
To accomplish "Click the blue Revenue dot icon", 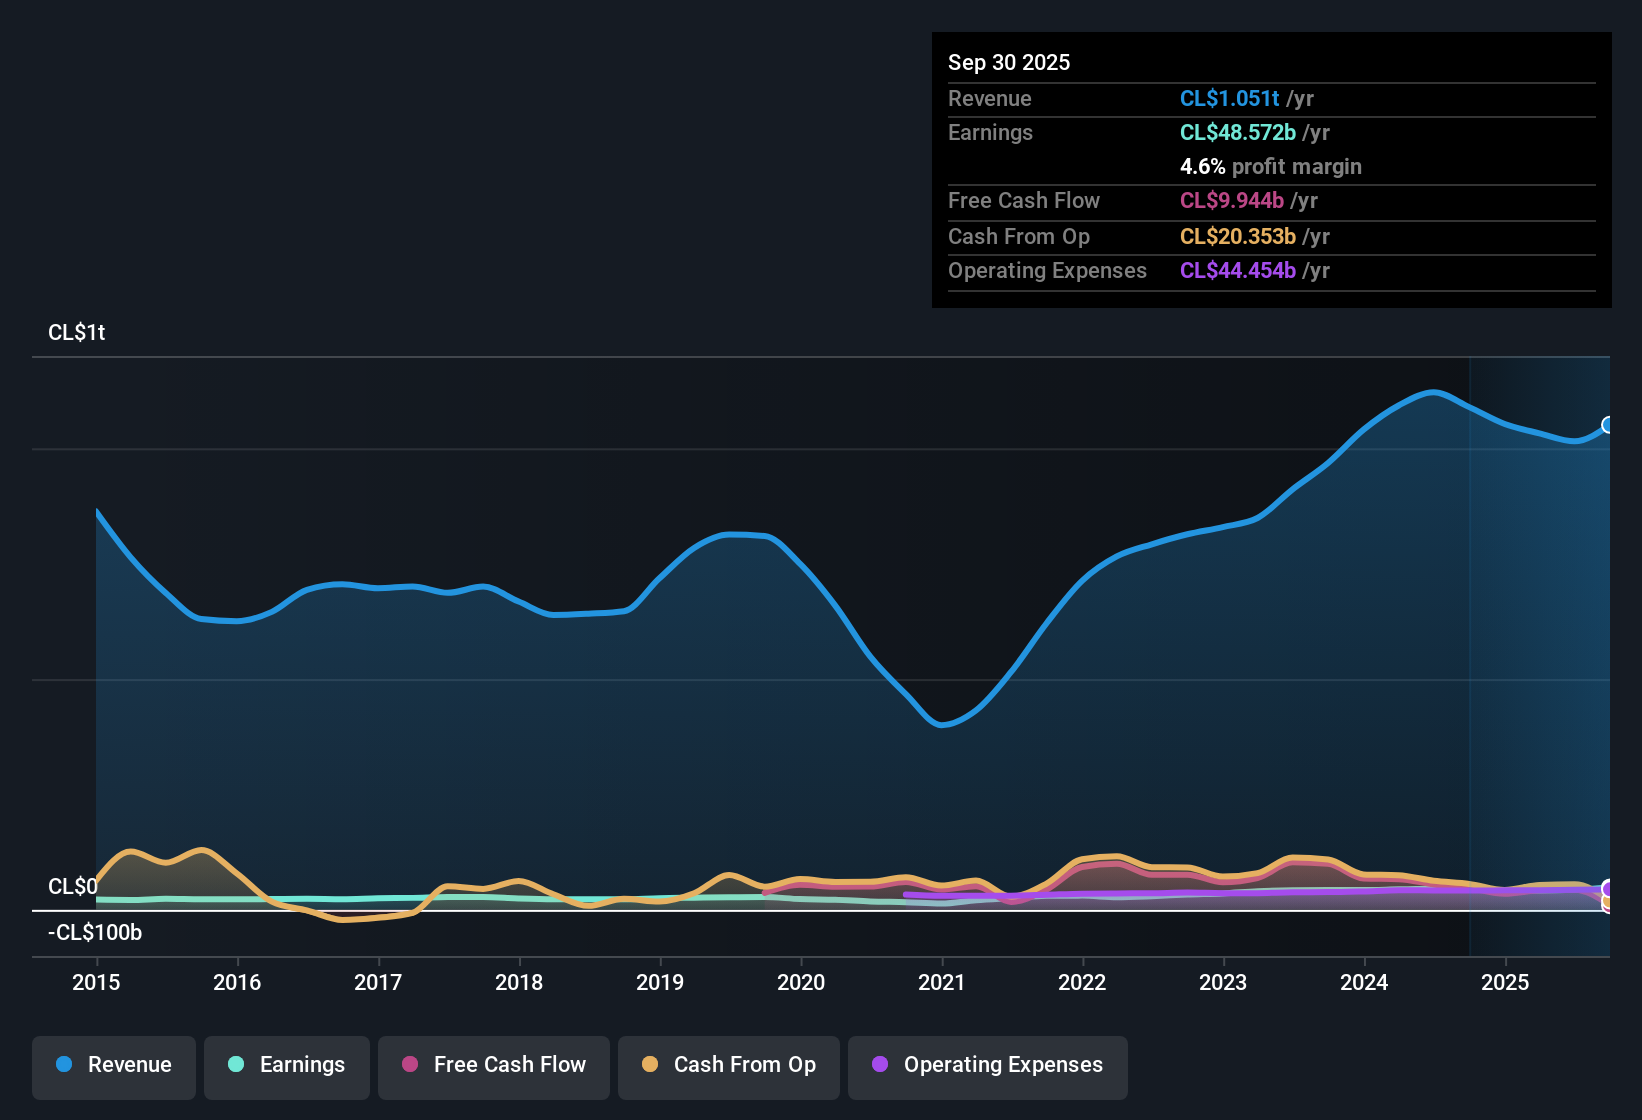I will (63, 1065).
